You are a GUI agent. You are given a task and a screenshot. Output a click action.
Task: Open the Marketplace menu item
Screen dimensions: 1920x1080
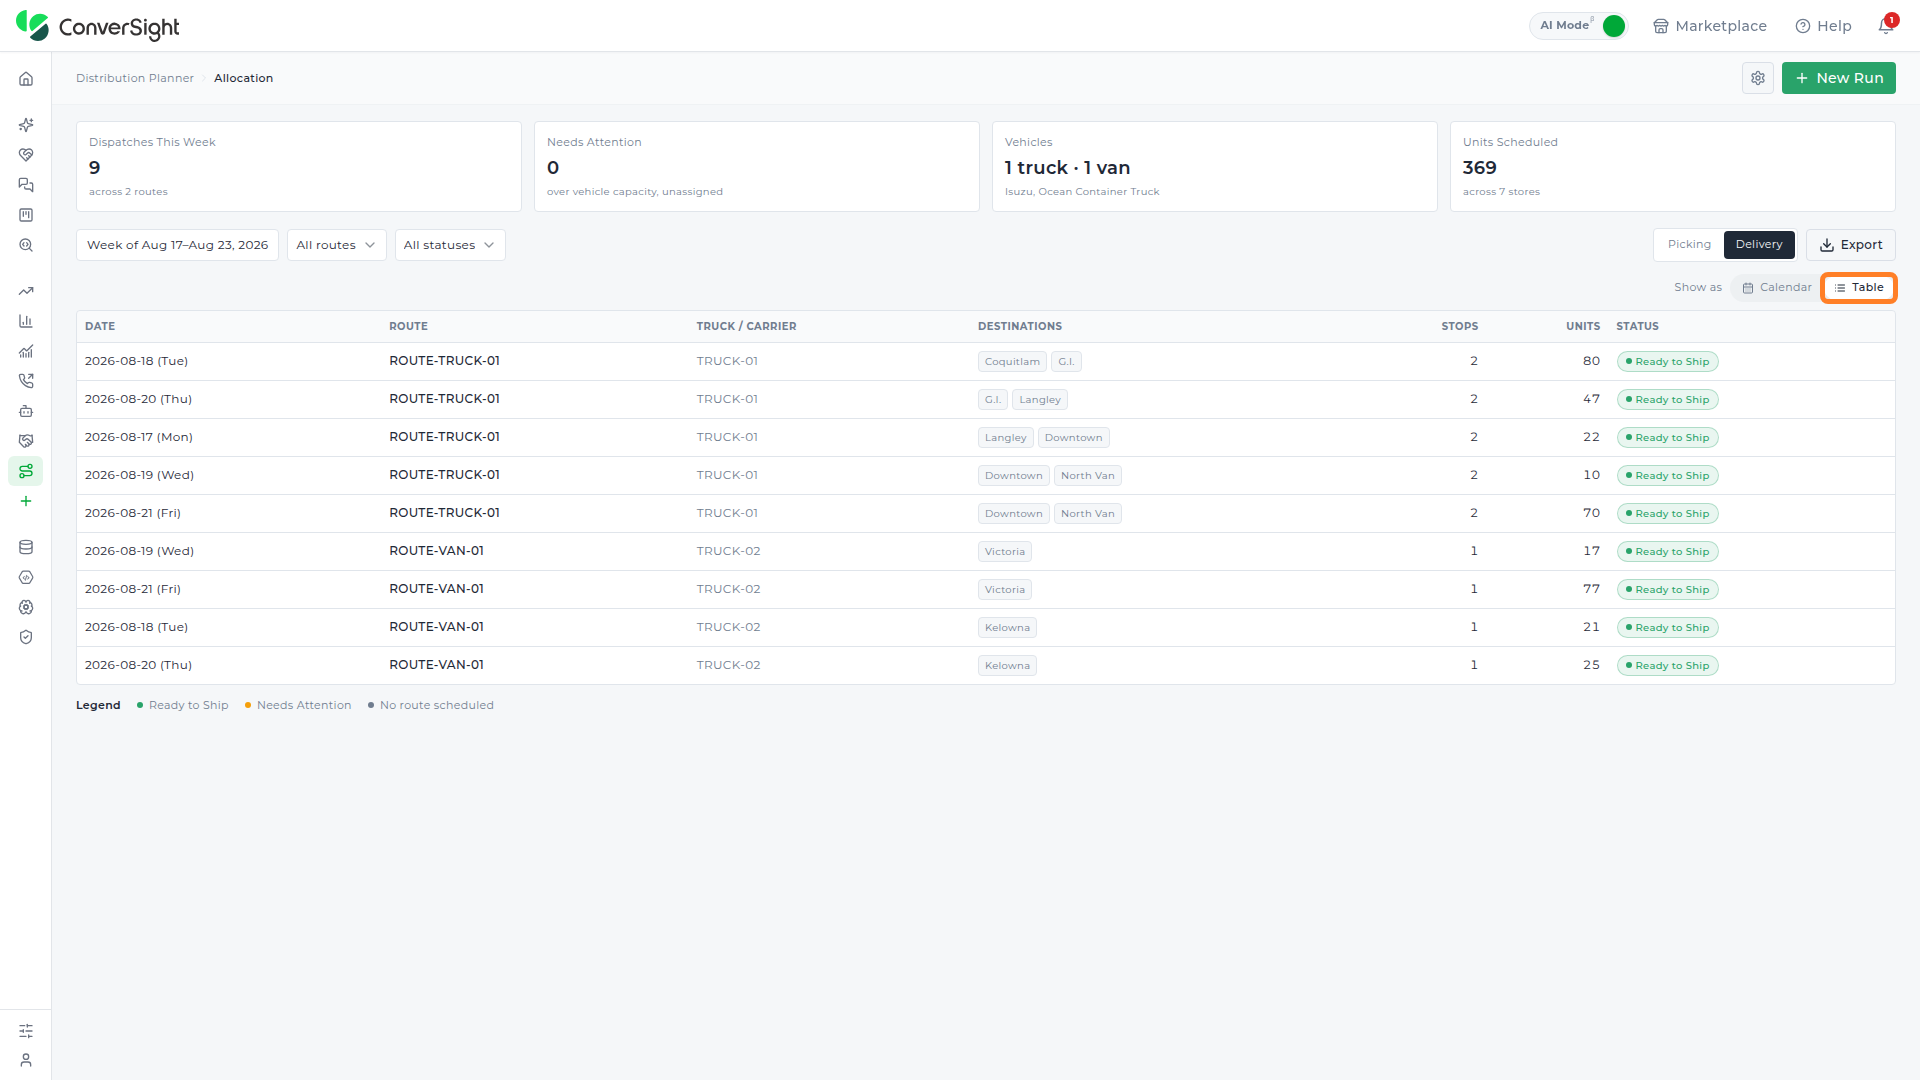coord(1710,26)
